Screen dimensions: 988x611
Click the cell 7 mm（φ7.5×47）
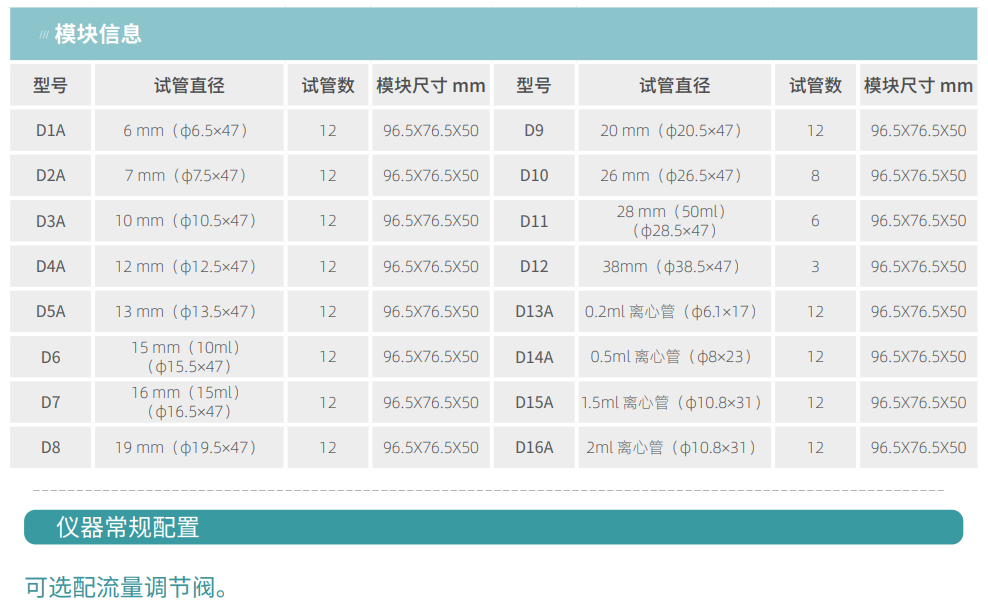coord(189,176)
